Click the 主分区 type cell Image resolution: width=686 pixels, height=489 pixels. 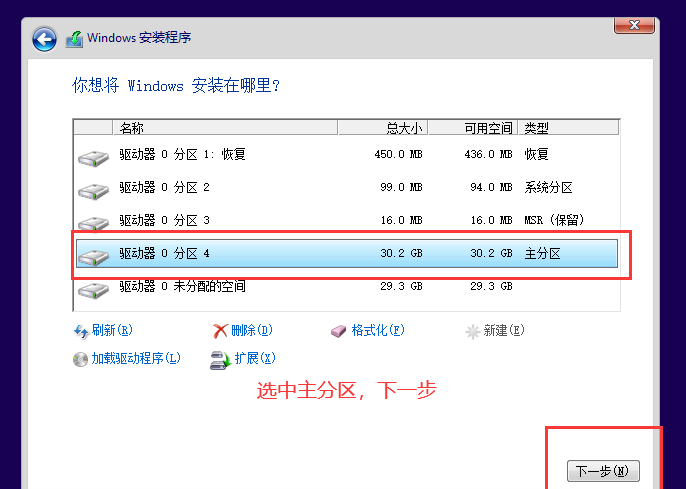tap(542, 253)
